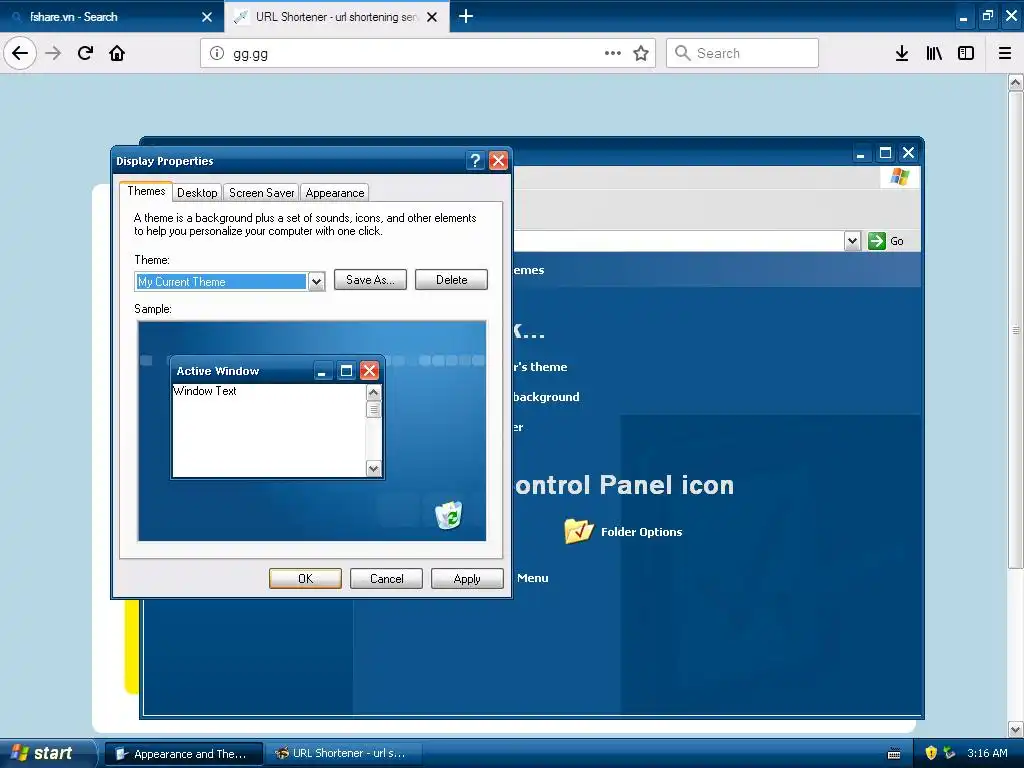Open the Screen Saver tab
1024x768 pixels.
tap(261, 193)
